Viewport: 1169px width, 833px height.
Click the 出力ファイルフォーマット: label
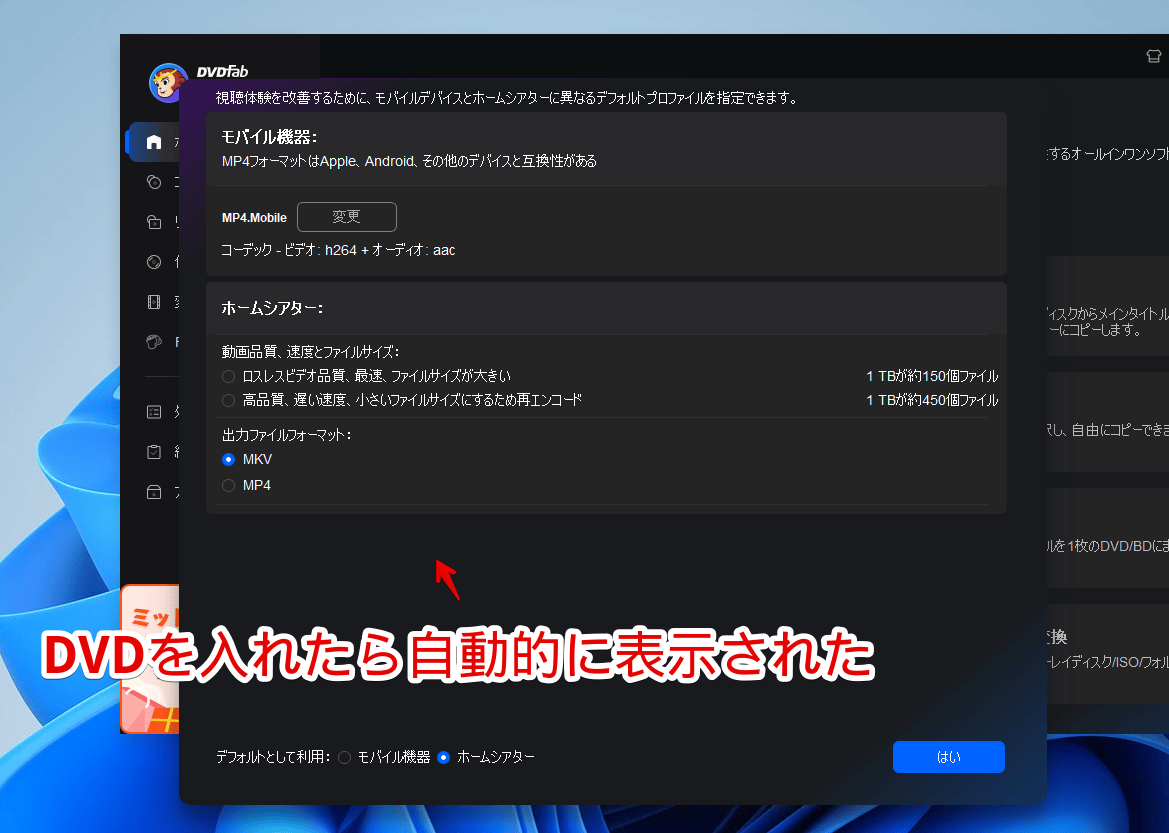coord(286,435)
